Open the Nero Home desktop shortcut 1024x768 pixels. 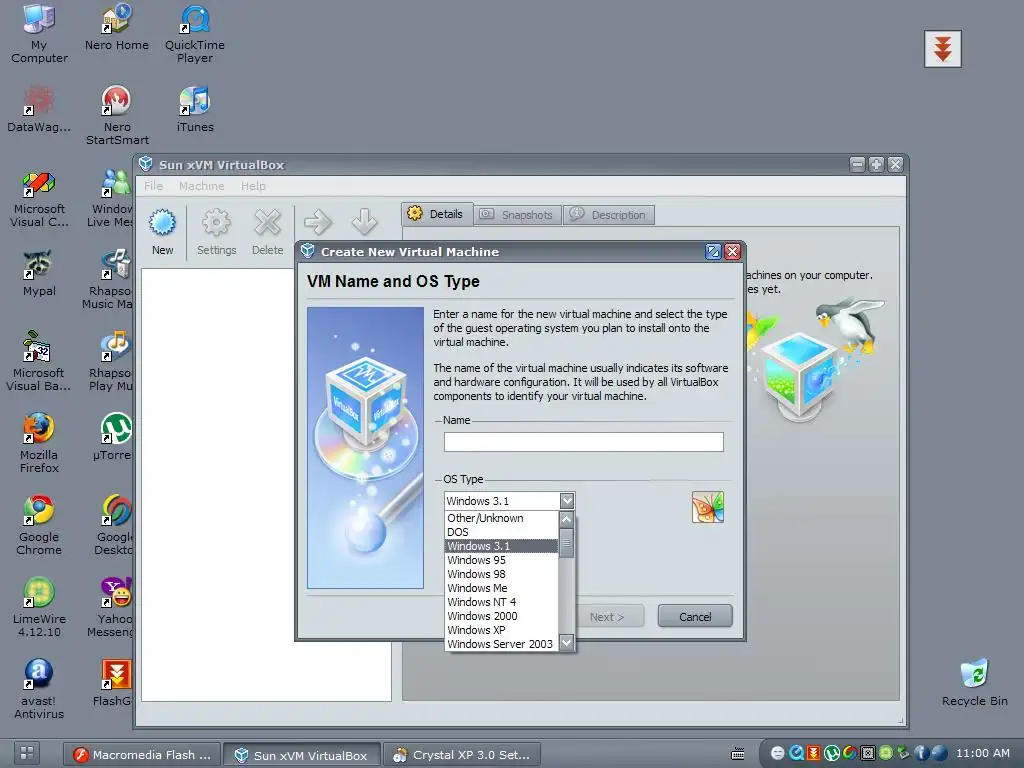click(x=117, y=27)
